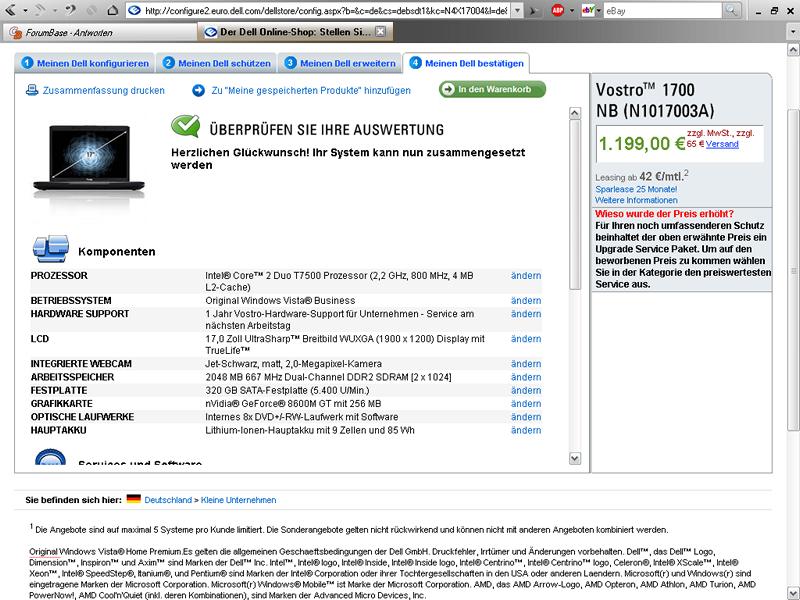Click ändern for FESTPLATTE
Image resolution: width=800 pixels, height=600 pixels.
click(x=526, y=390)
